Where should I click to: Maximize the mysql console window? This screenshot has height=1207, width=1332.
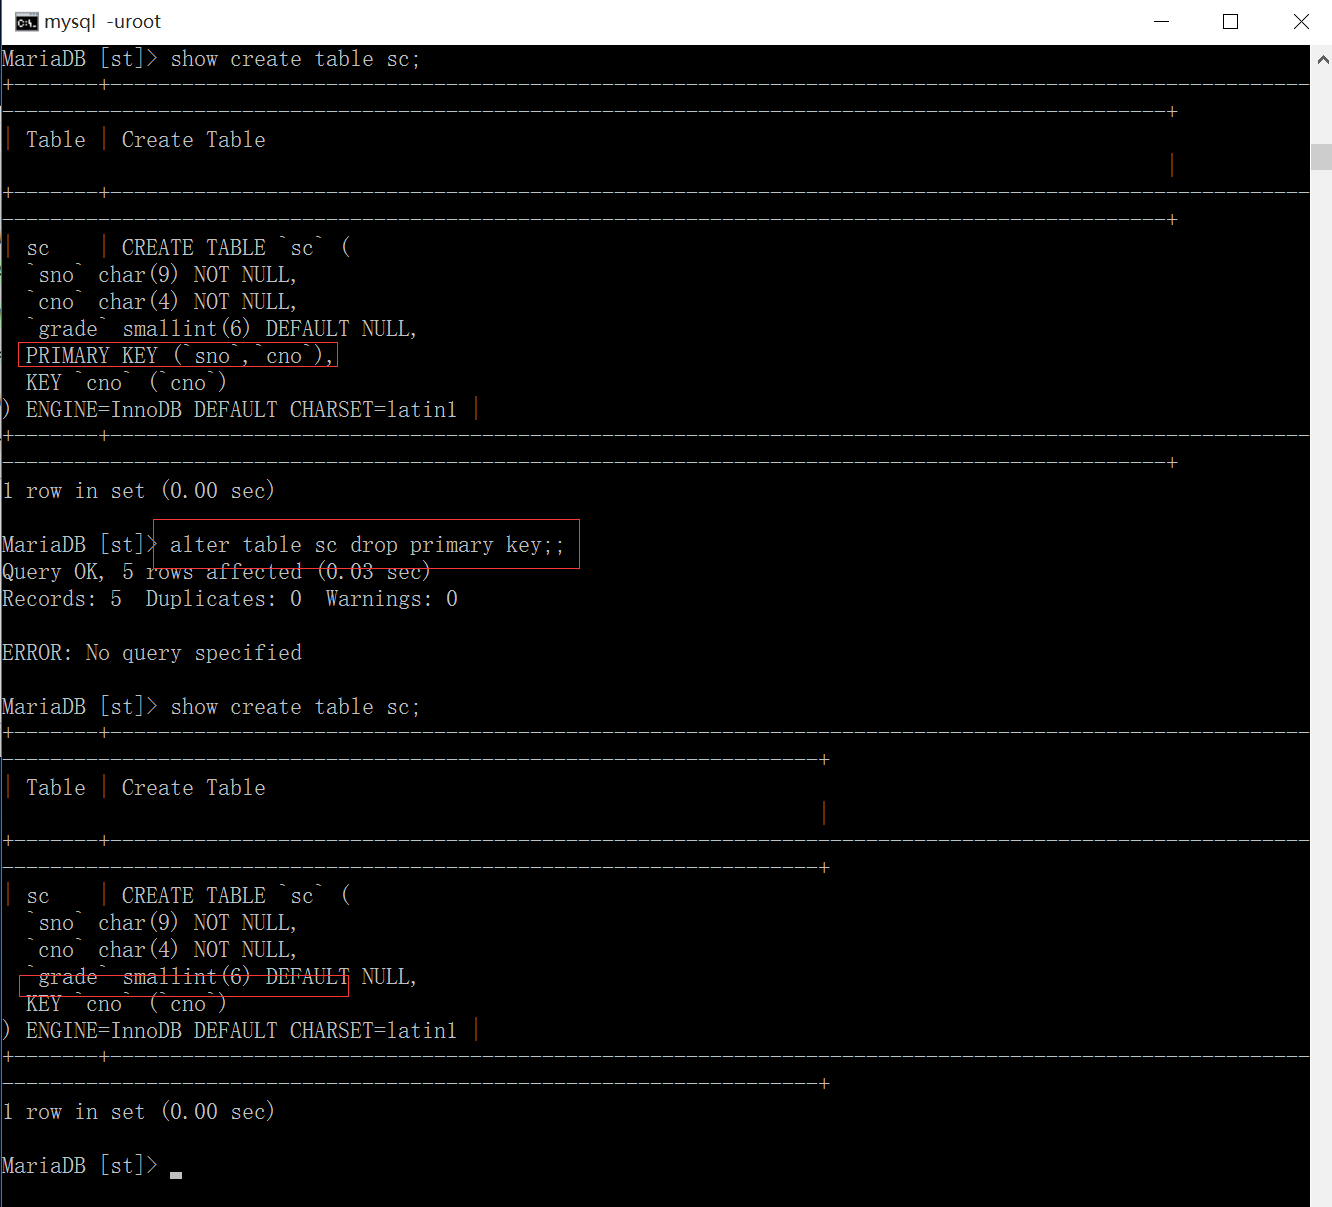pyautogui.click(x=1231, y=22)
